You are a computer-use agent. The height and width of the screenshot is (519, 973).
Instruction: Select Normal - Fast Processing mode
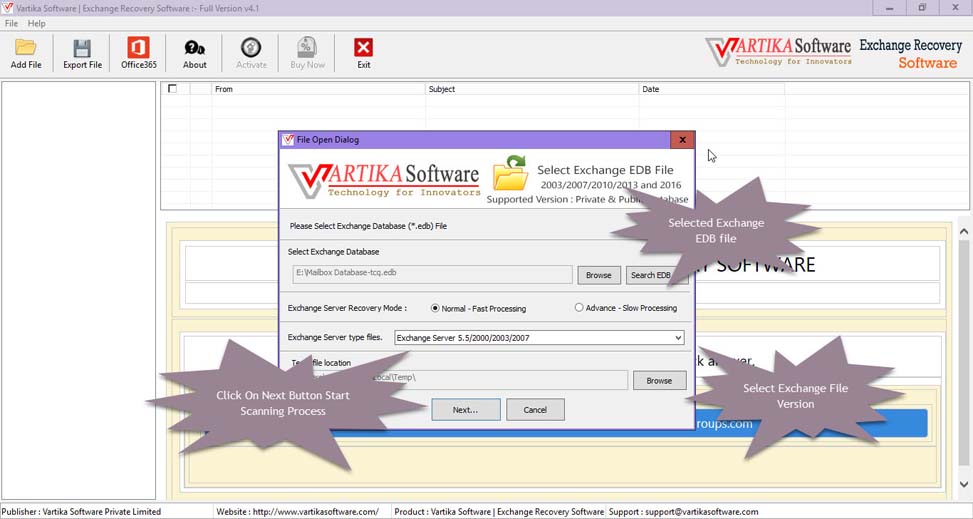pos(478,308)
